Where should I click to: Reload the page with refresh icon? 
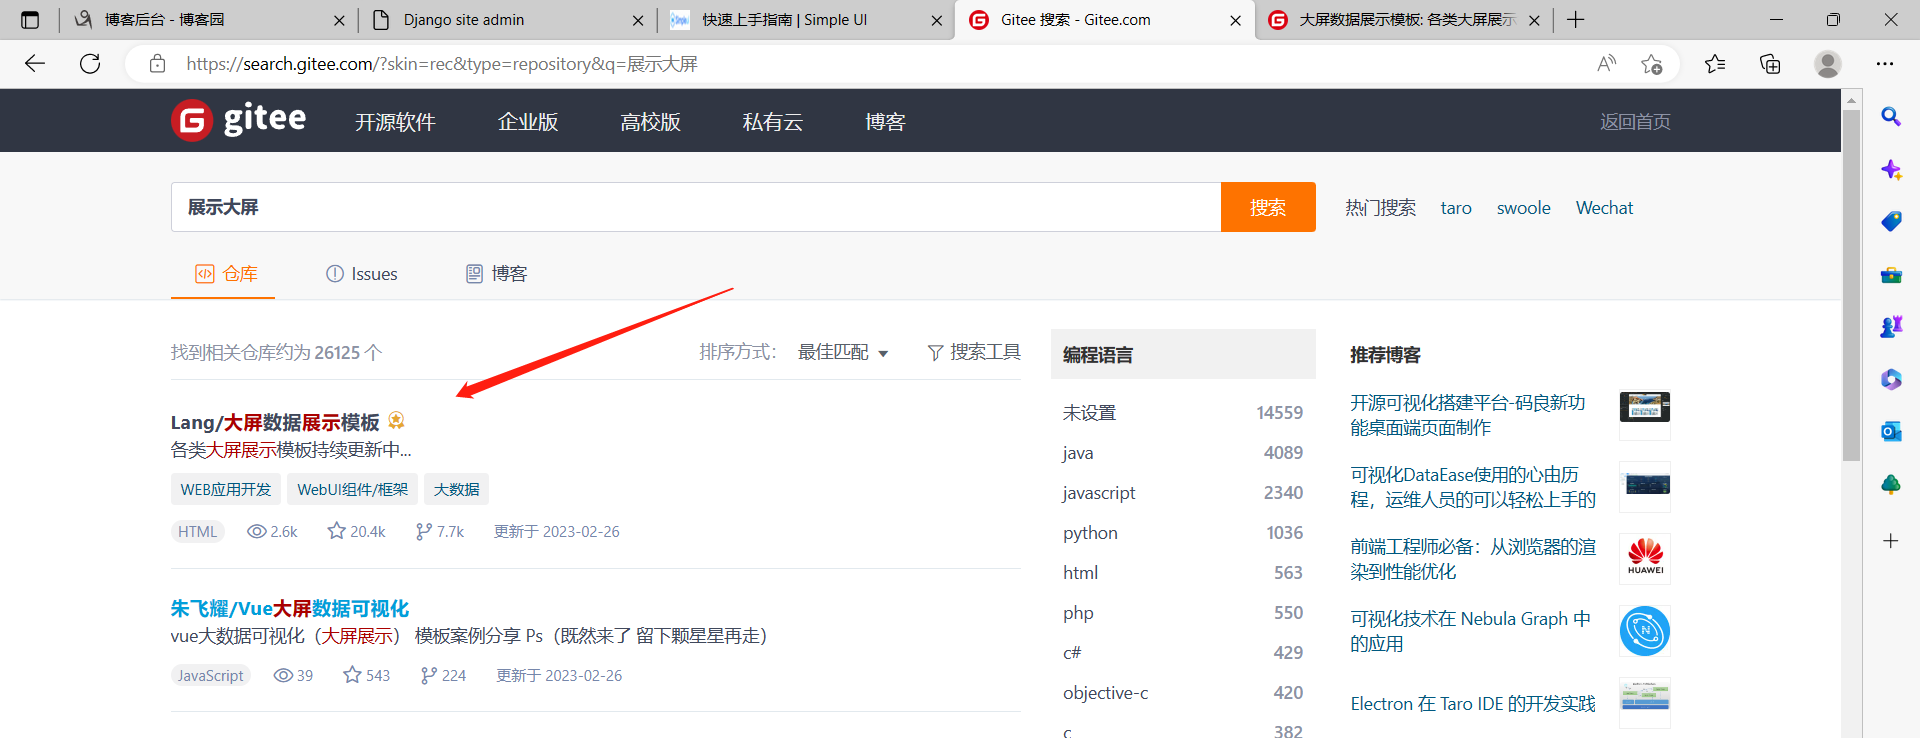coord(90,64)
